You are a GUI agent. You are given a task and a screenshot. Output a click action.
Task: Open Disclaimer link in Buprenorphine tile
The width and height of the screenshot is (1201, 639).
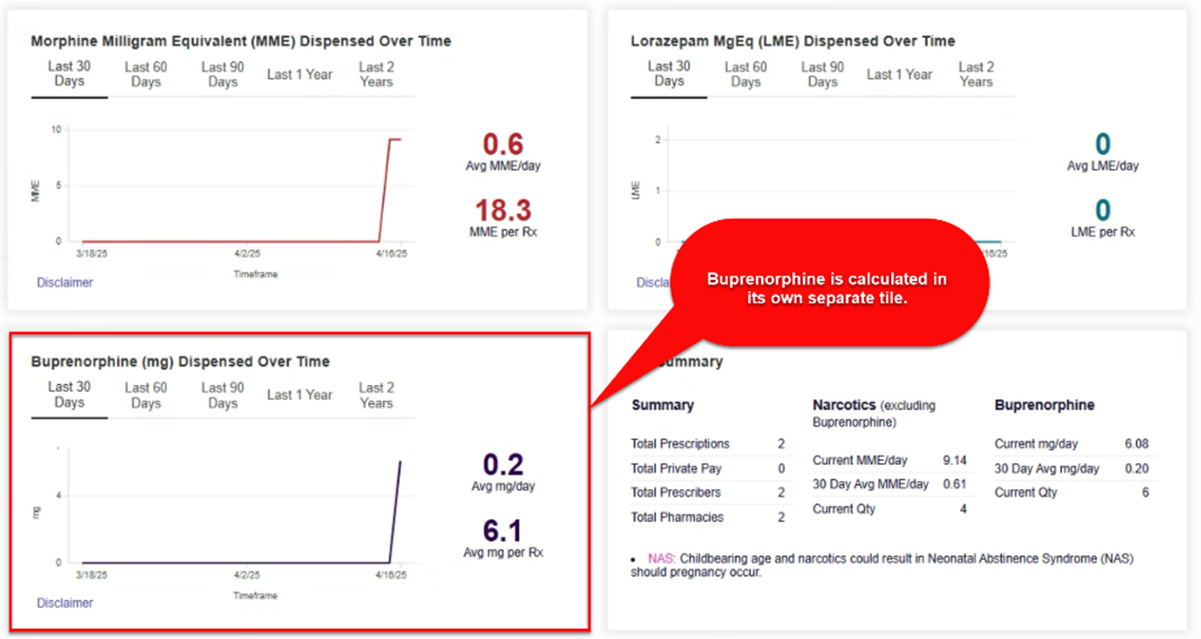point(65,603)
